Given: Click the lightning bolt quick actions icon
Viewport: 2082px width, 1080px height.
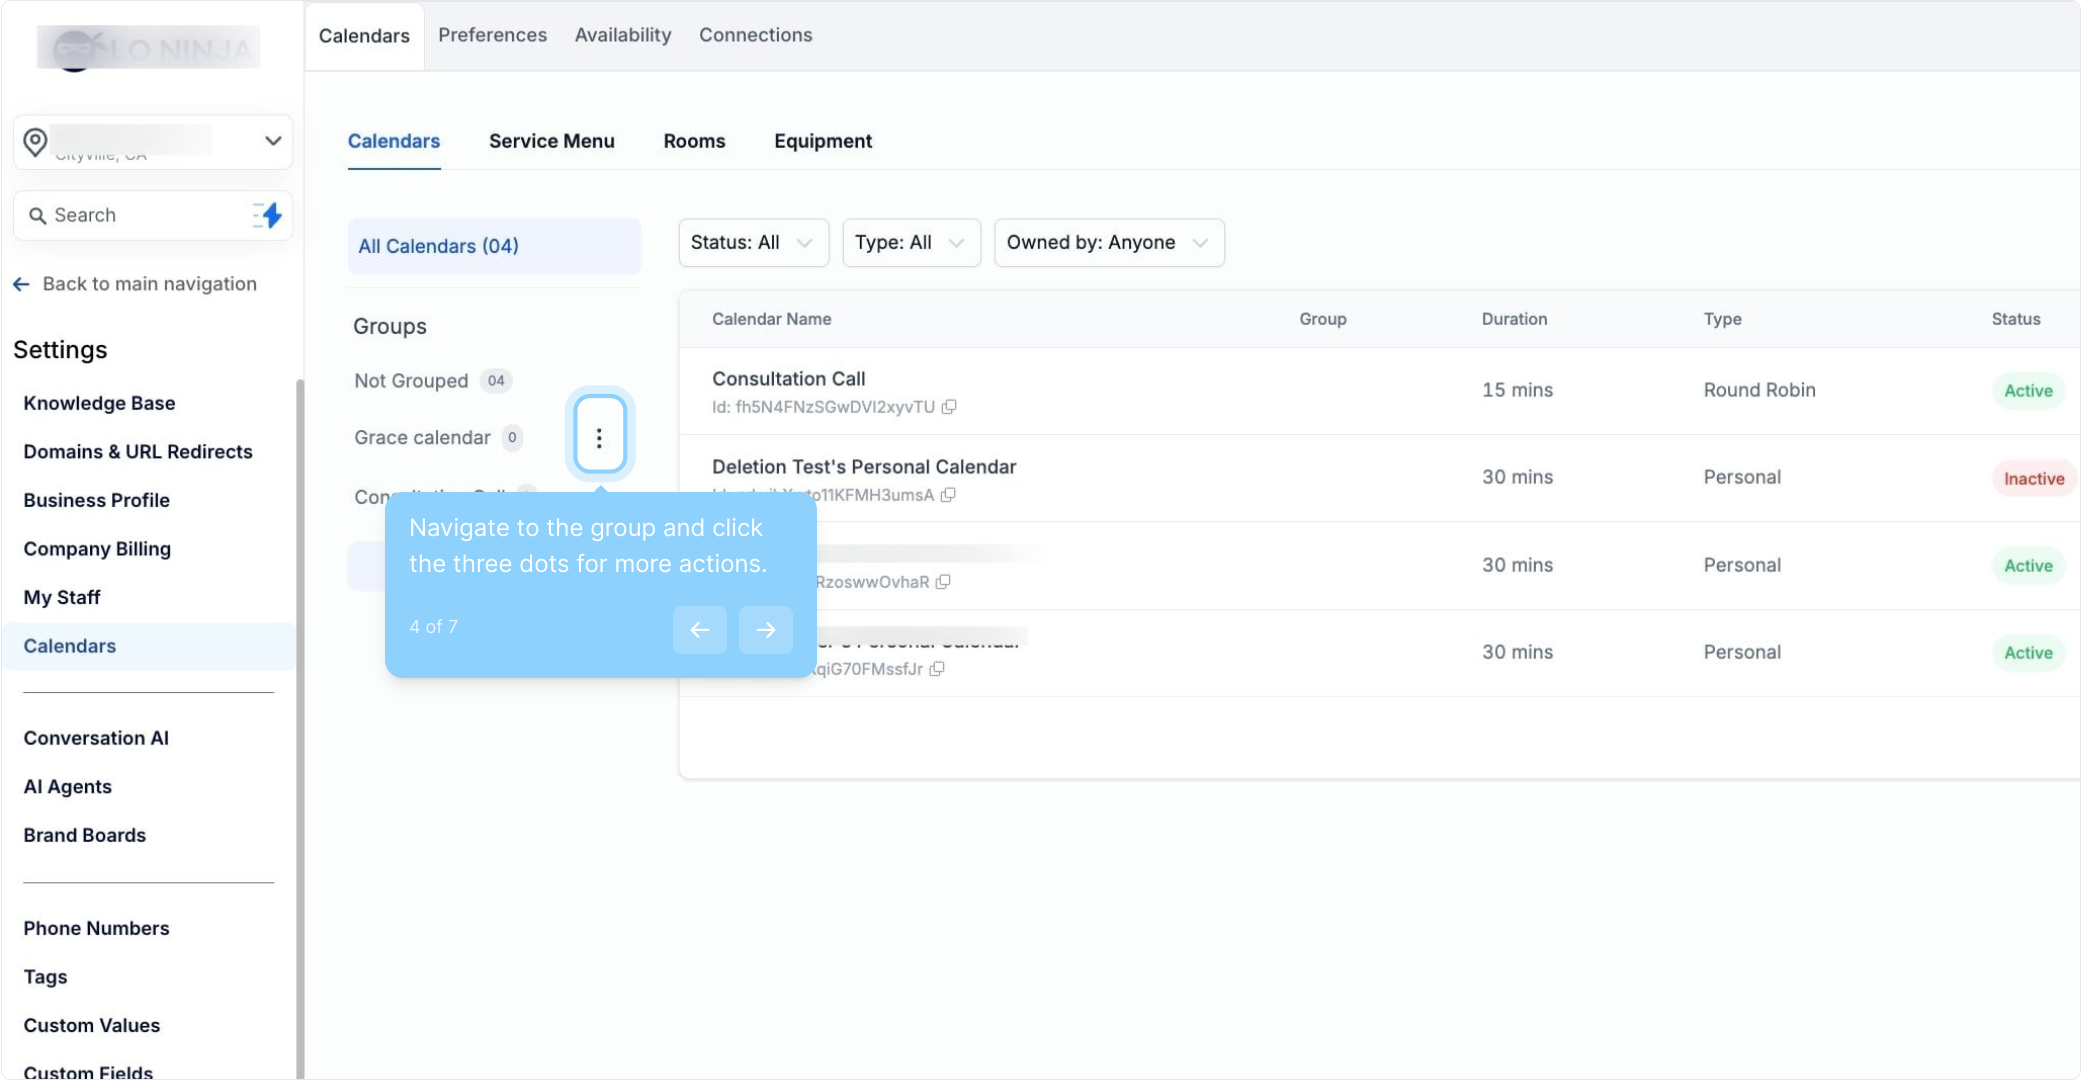Looking at the screenshot, I should [268, 215].
